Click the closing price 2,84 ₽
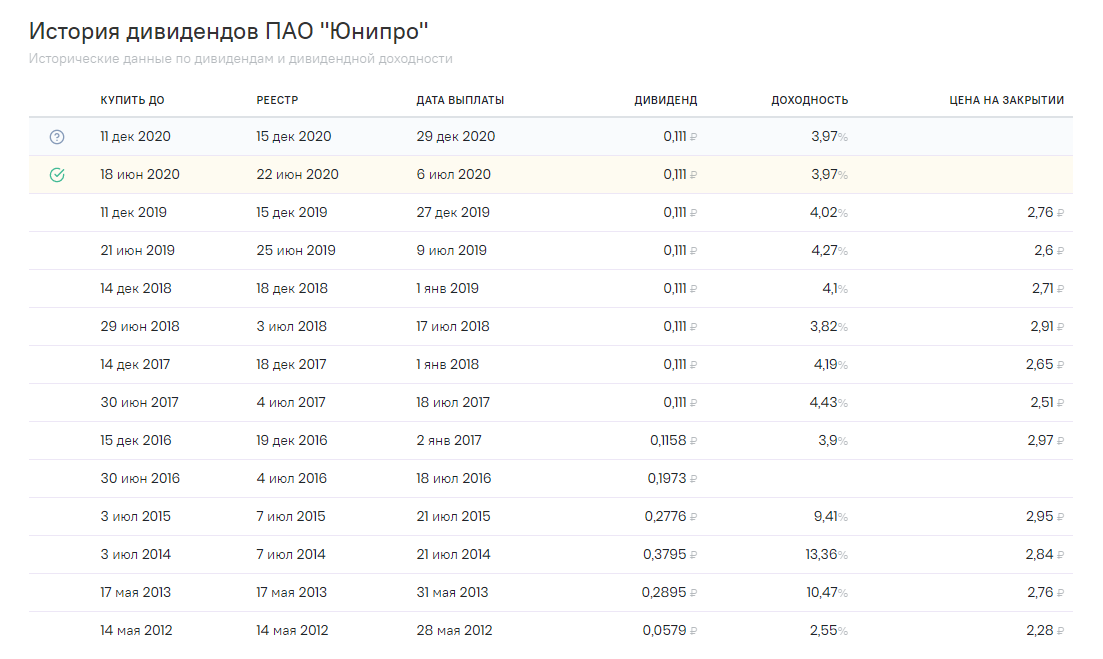Viewport: 1103px width, 659px height. (1045, 554)
